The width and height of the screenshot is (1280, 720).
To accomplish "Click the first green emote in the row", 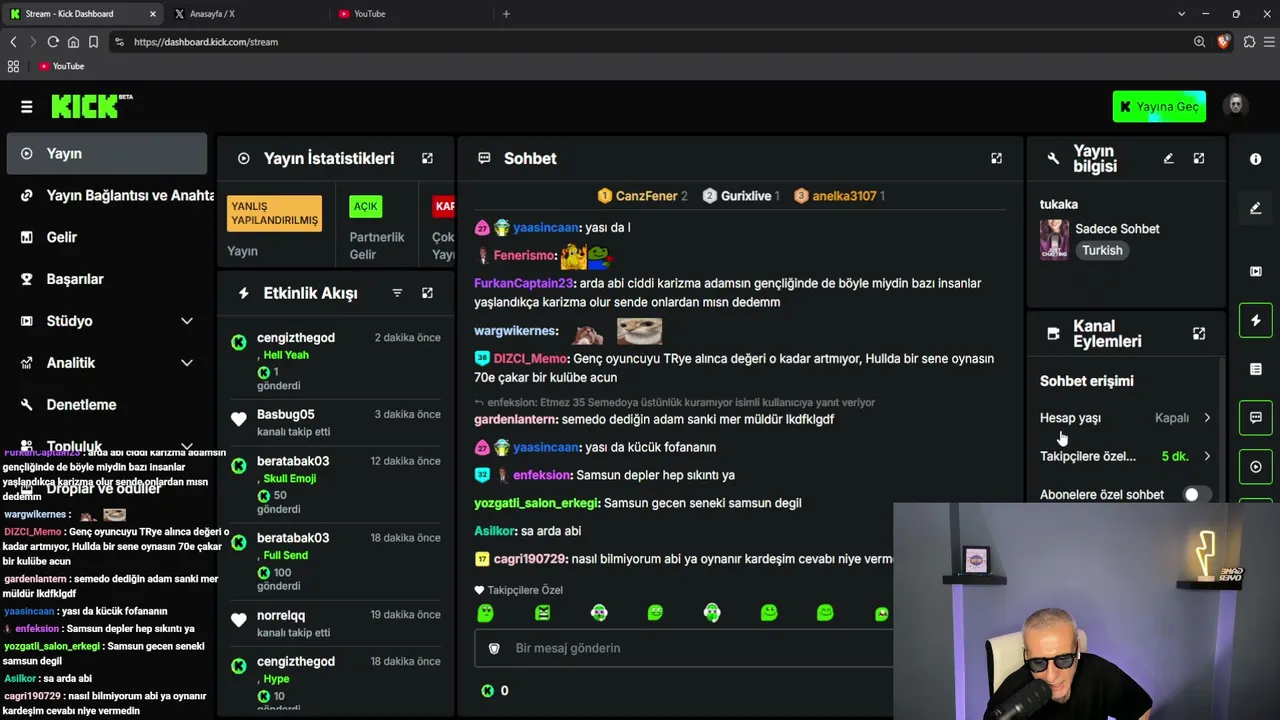I will point(485,612).
